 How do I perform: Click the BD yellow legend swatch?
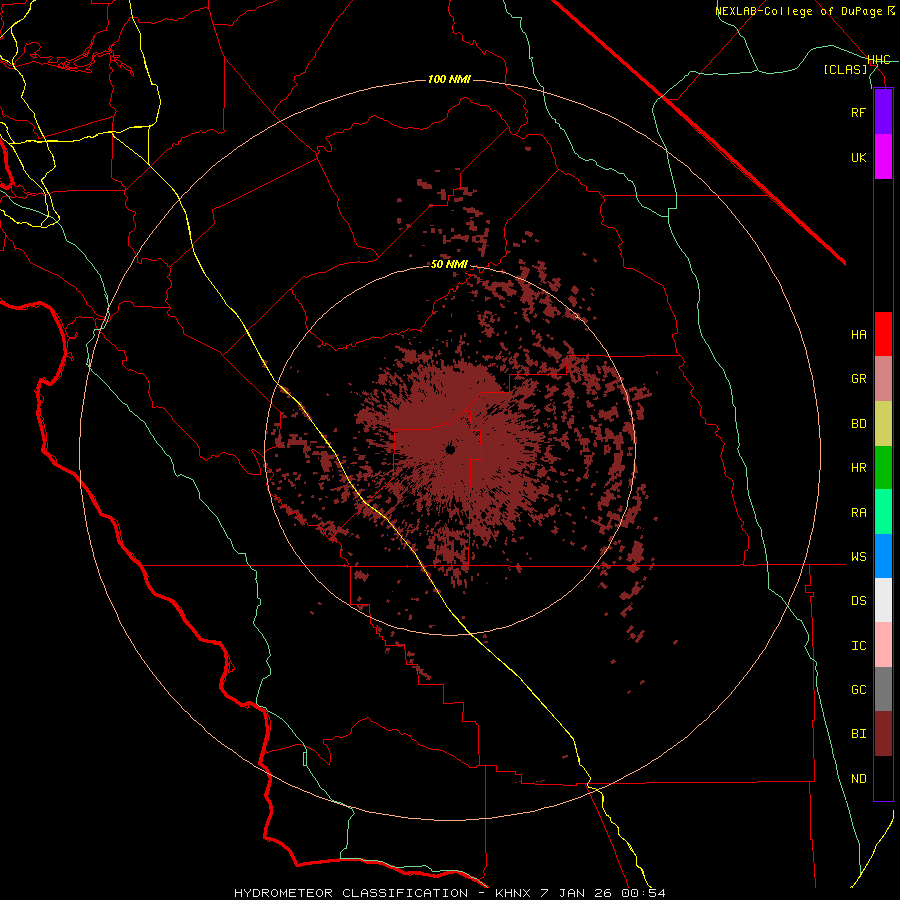coord(883,423)
